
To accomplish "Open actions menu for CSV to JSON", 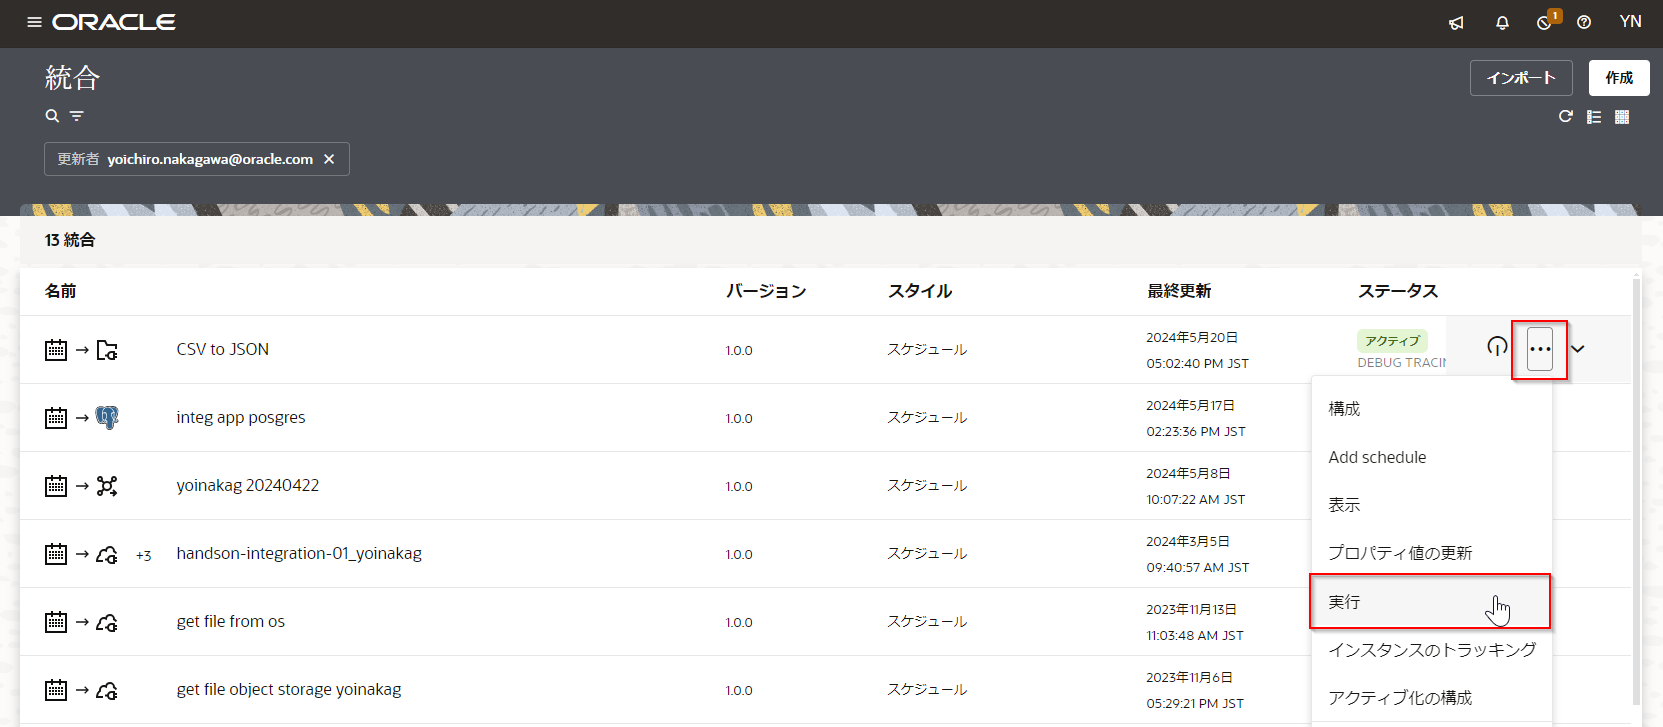I will click(1540, 349).
